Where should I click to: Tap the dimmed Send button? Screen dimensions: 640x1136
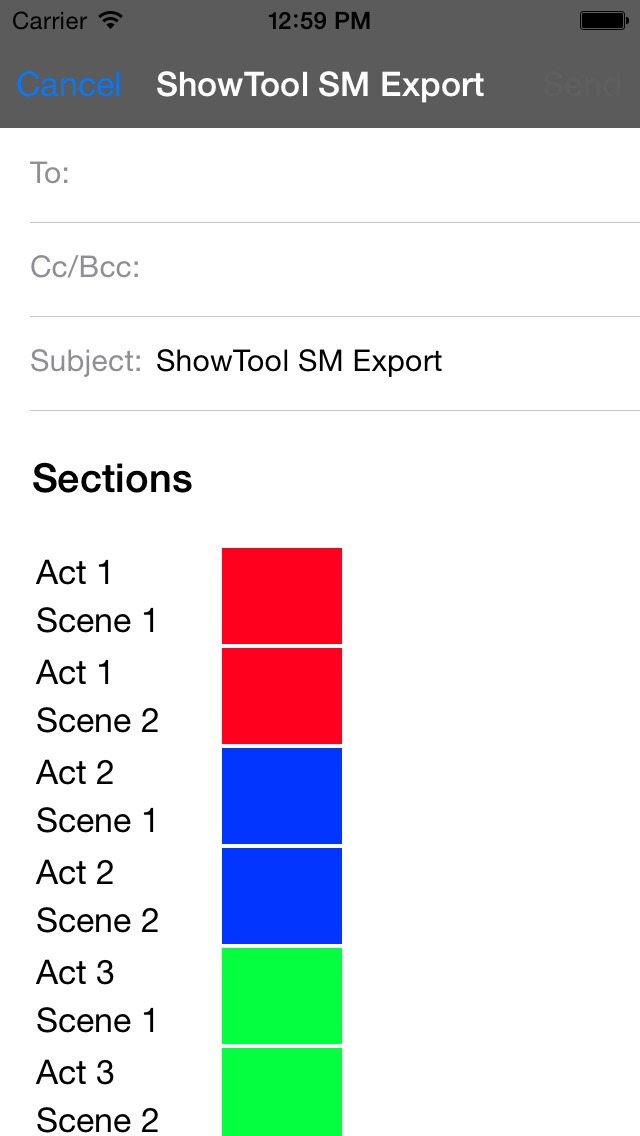583,85
